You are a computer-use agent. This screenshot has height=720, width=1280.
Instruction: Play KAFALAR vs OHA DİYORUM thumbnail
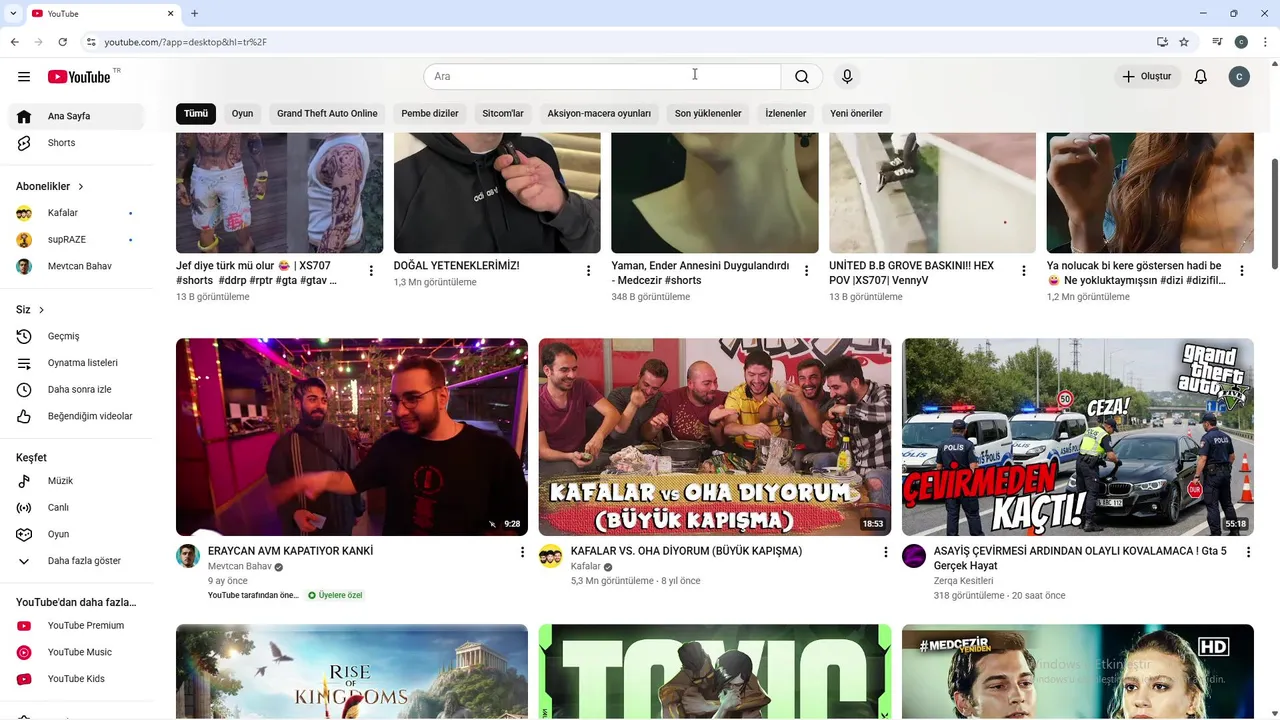click(x=715, y=437)
